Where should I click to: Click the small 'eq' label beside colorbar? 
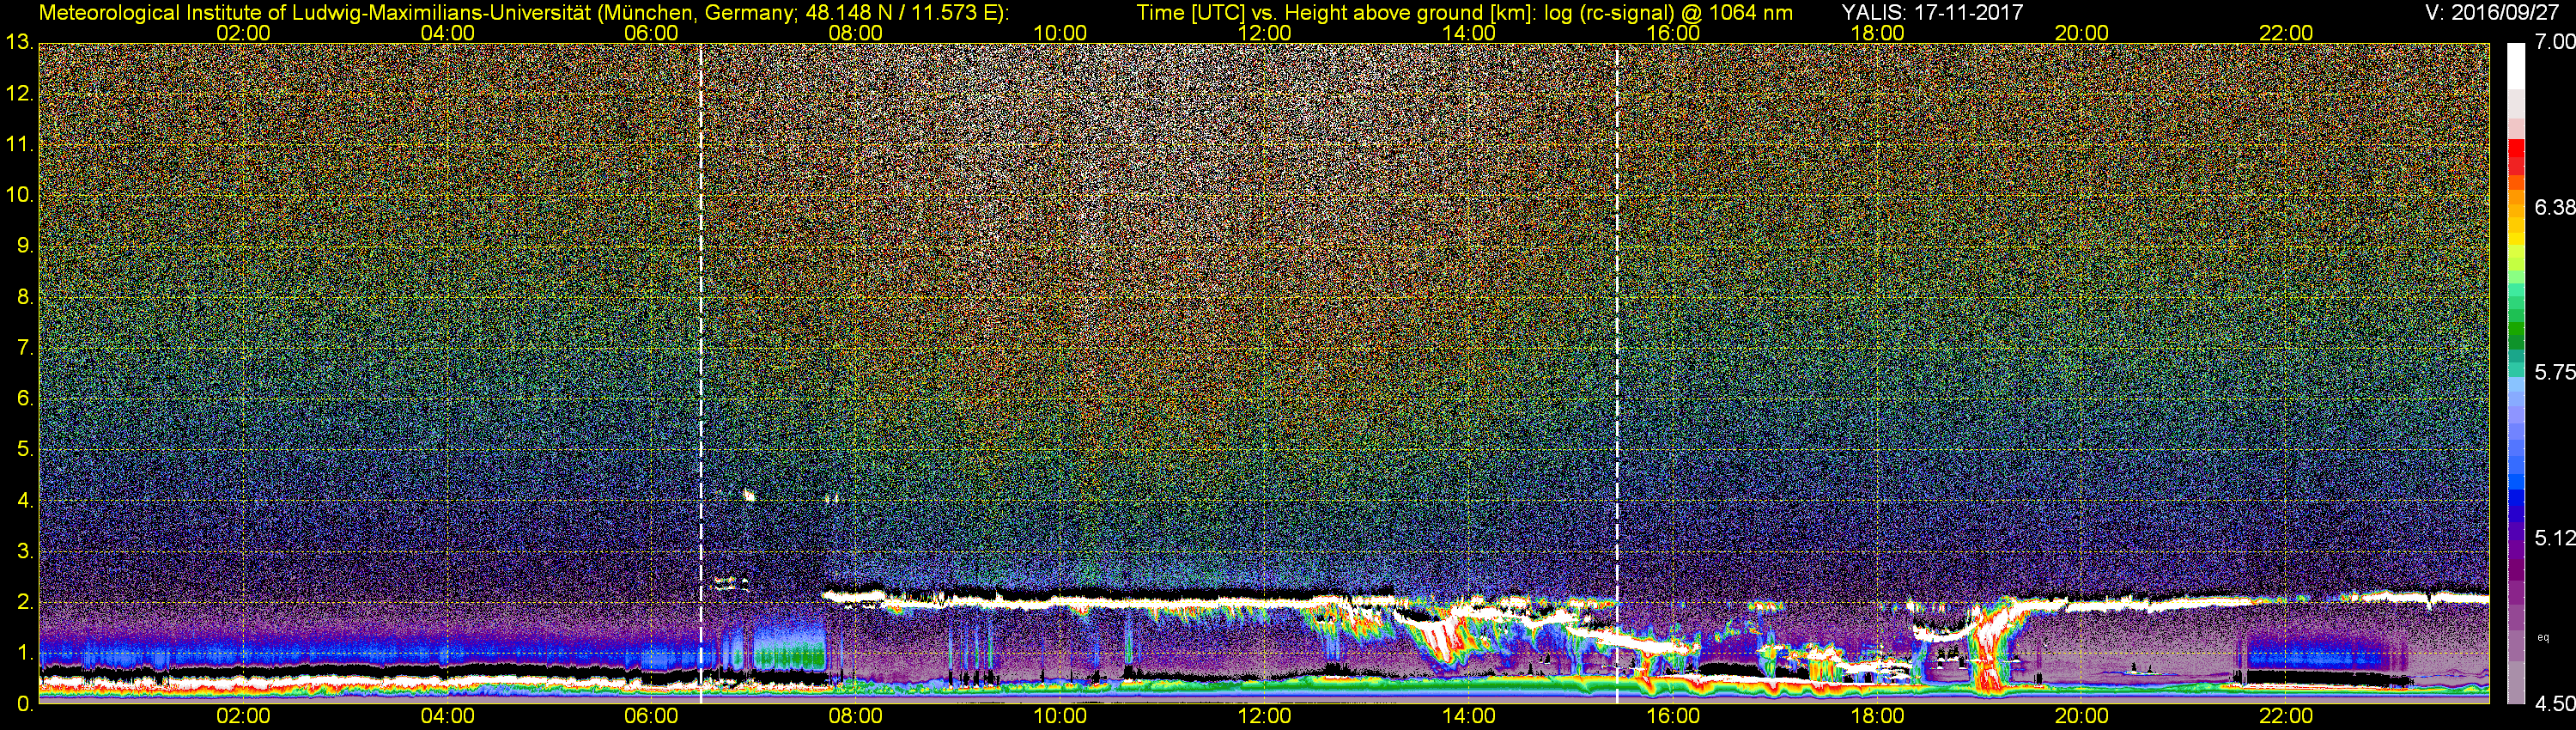2543,637
